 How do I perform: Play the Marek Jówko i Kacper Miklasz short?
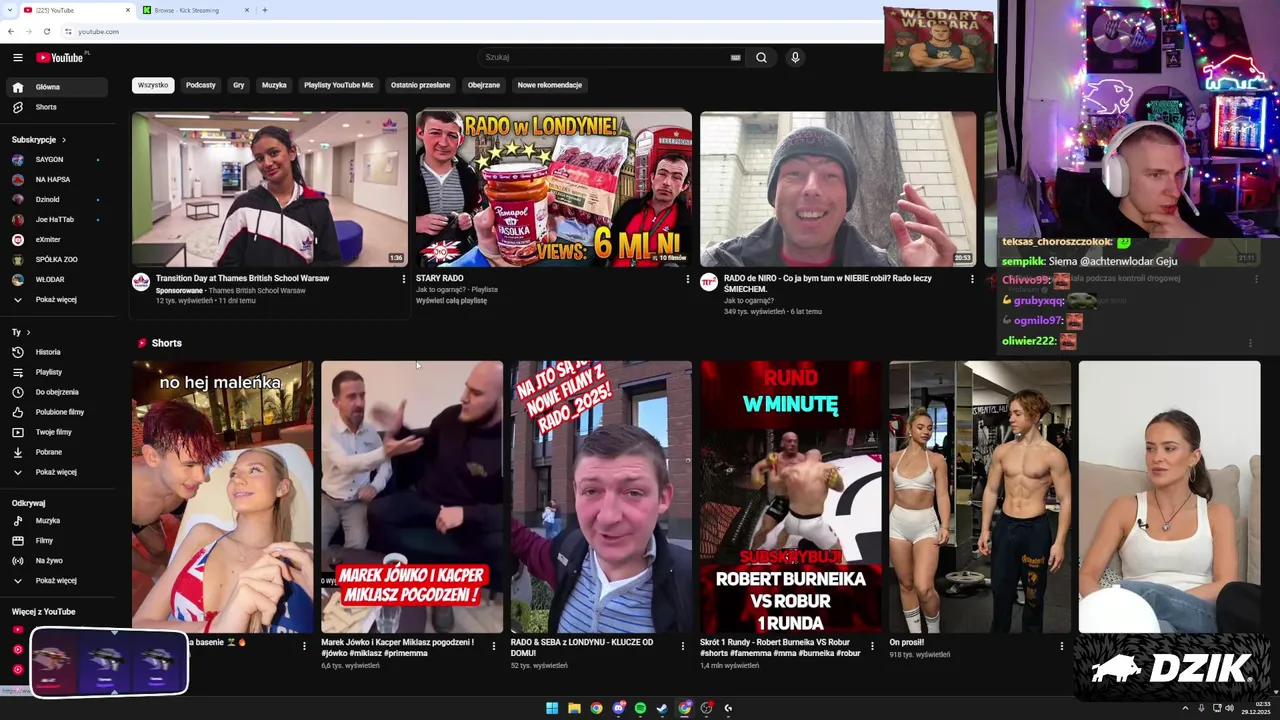[412, 497]
